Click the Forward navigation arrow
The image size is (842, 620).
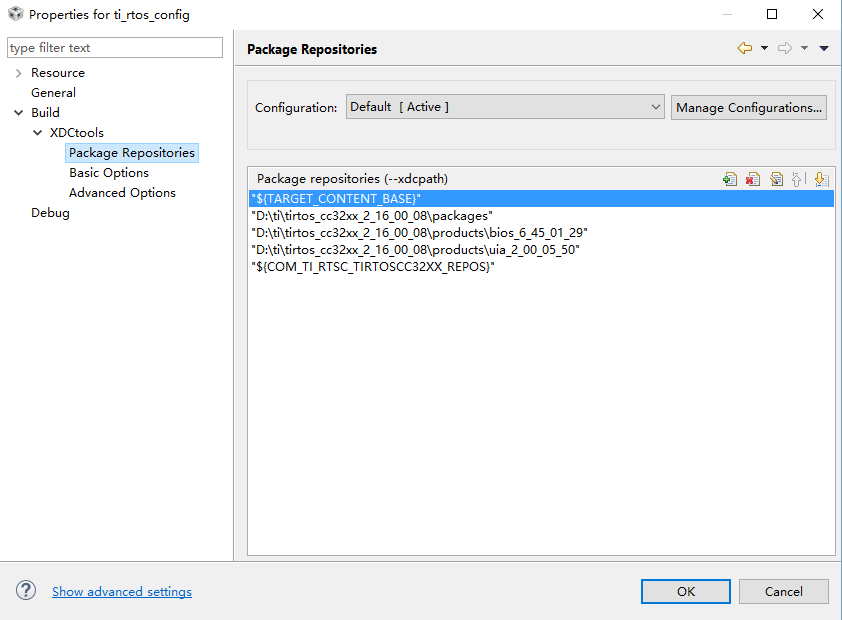coord(785,48)
